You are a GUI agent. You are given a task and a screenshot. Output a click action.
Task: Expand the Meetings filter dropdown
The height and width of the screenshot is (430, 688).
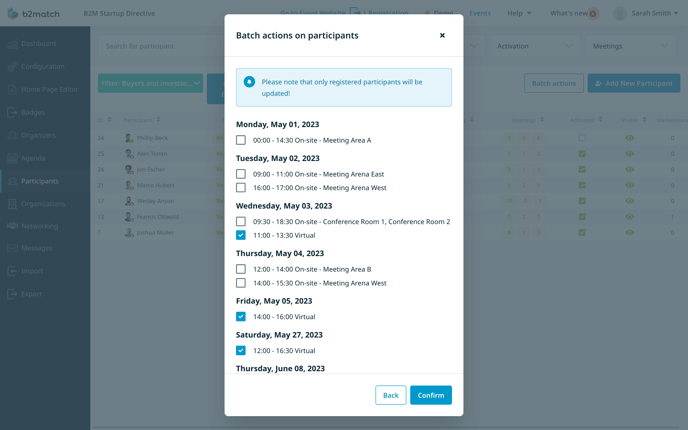tap(631, 46)
